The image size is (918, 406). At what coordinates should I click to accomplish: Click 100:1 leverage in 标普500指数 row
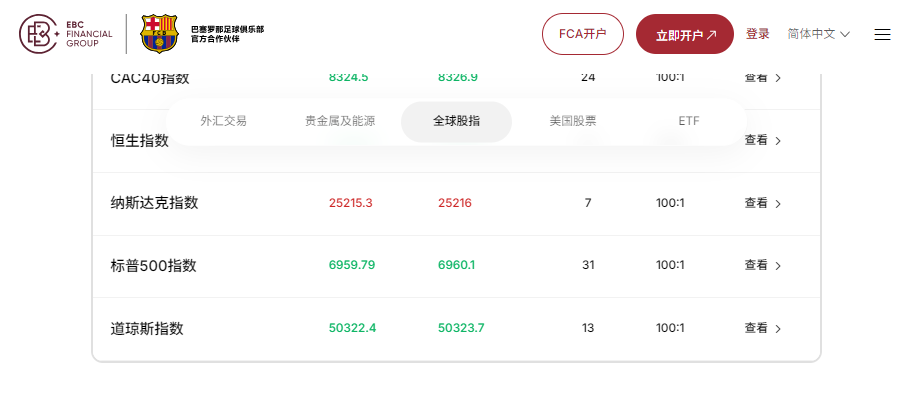[x=670, y=265]
